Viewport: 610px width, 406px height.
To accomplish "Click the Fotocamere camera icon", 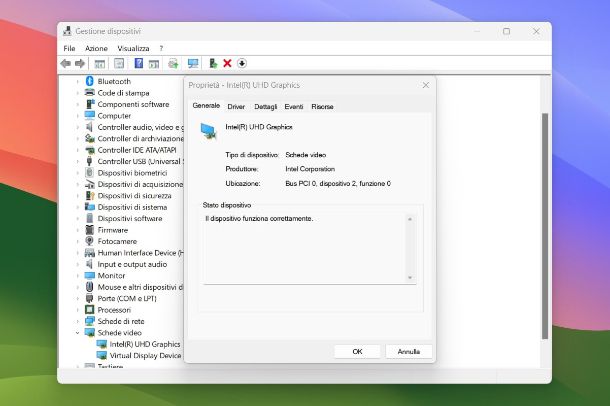I will click(x=89, y=241).
